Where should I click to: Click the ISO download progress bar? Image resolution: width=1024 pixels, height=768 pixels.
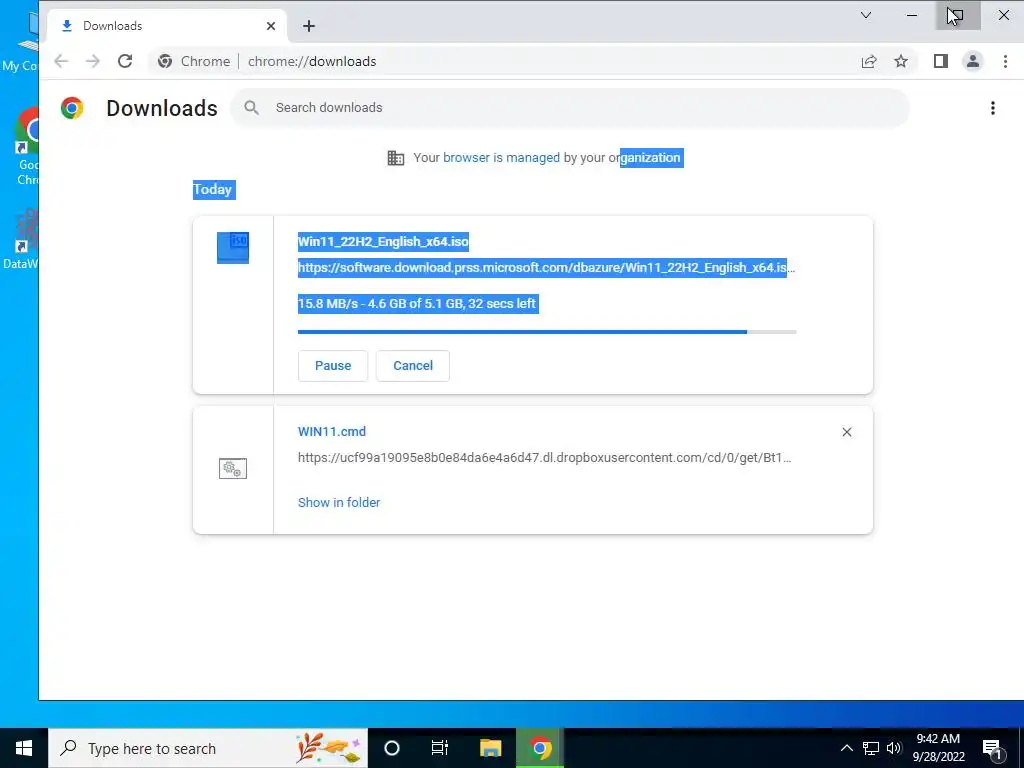tap(547, 332)
